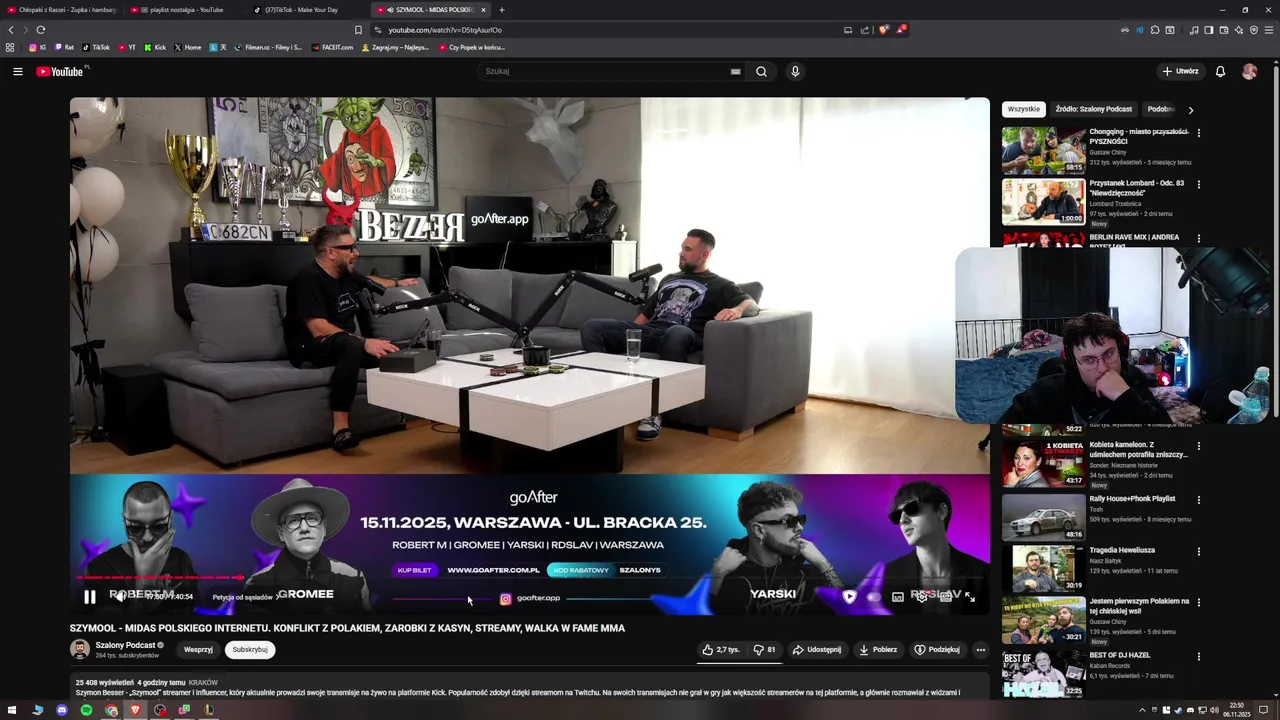The width and height of the screenshot is (1280, 720).
Task: Go to the YouTube home logo
Action: [62, 72]
